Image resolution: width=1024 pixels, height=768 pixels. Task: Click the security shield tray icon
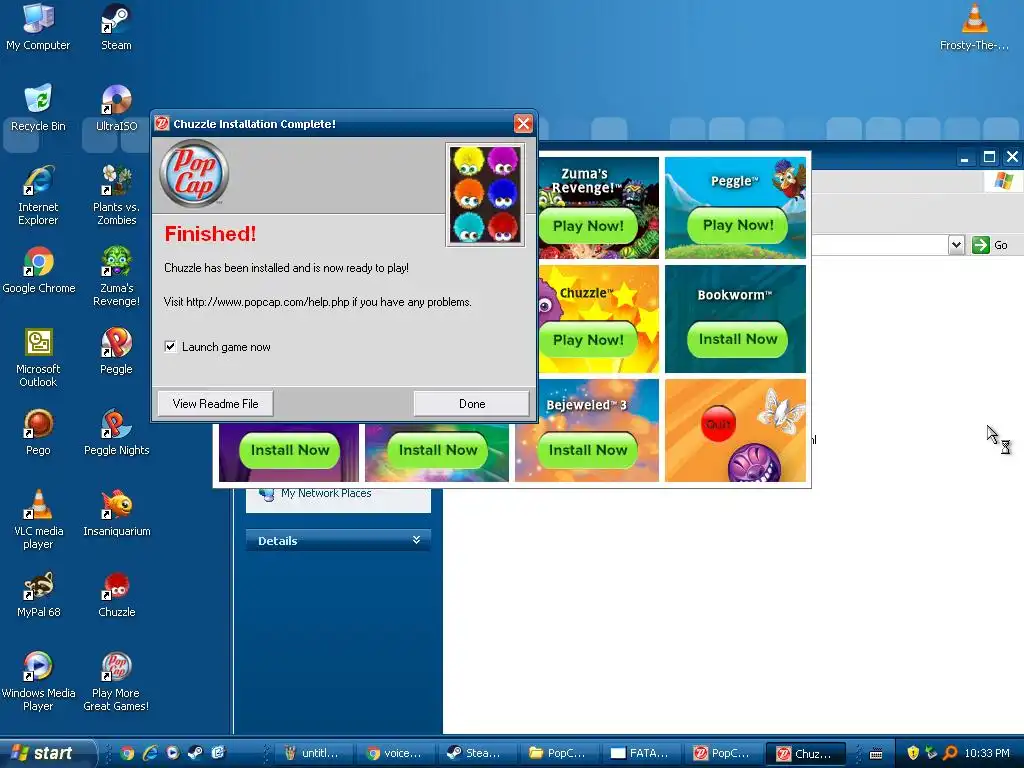tap(913, 753)
